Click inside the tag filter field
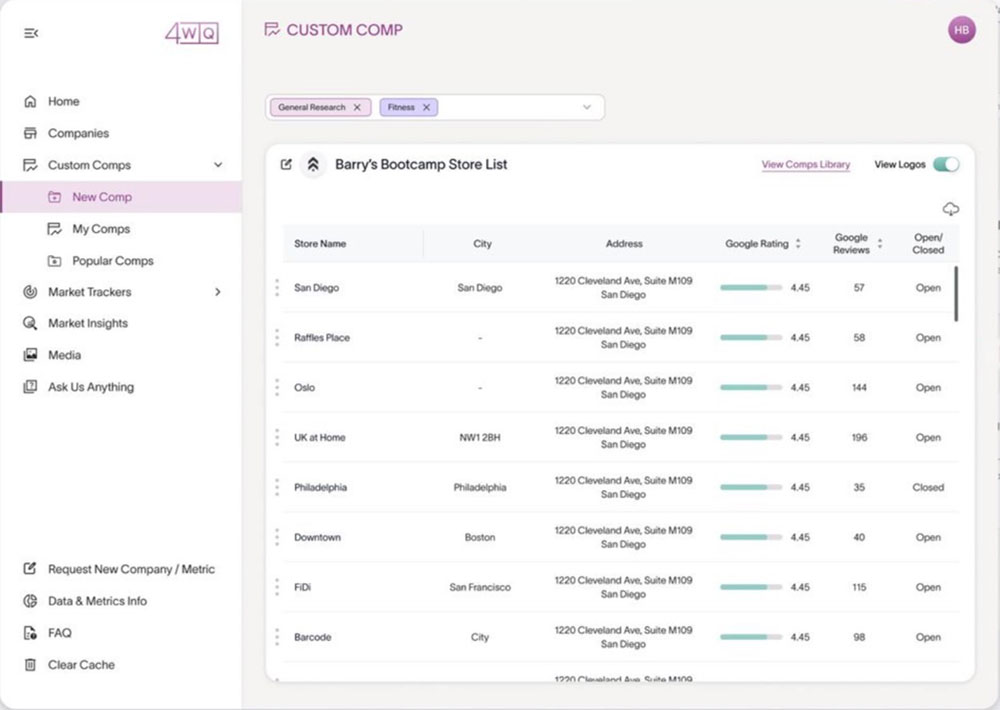Viewport: 1000px width, 710px height. tap(435, 107)
